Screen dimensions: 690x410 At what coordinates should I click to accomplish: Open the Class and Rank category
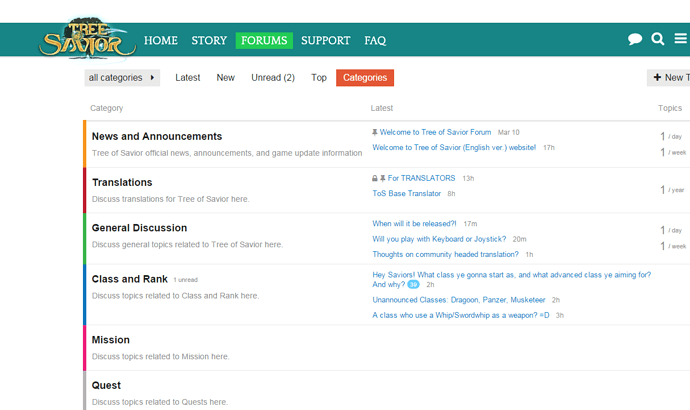coord(129,277)
